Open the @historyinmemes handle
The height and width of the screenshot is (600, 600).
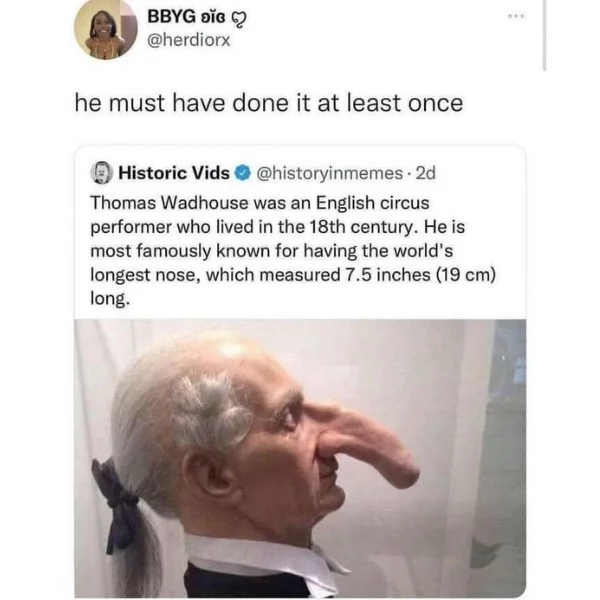[329, 173]
